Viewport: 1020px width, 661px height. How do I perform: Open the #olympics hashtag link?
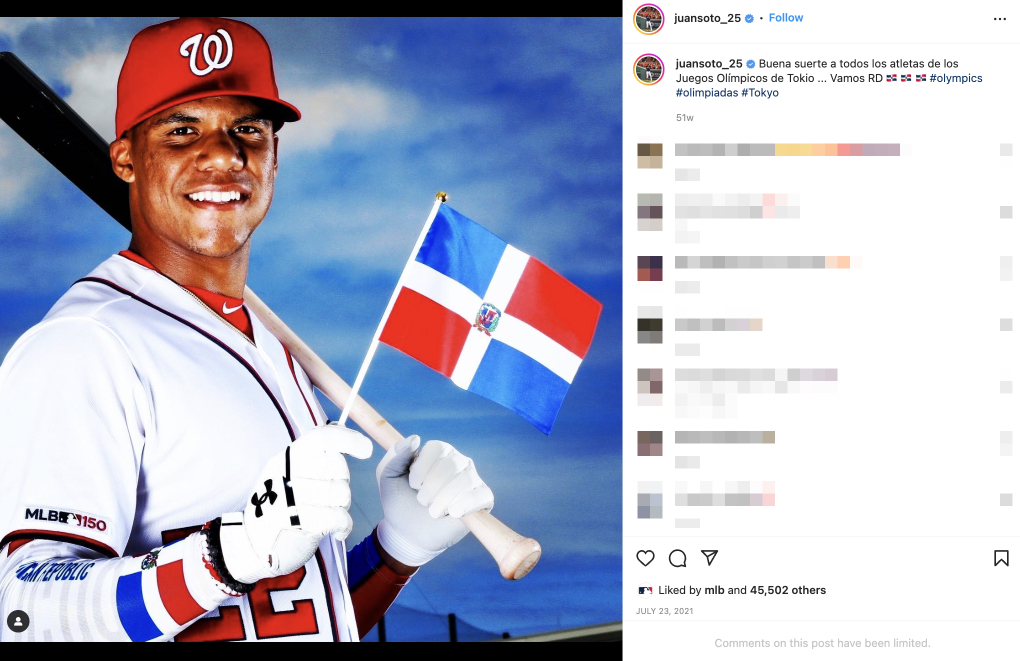coord(956,78)
